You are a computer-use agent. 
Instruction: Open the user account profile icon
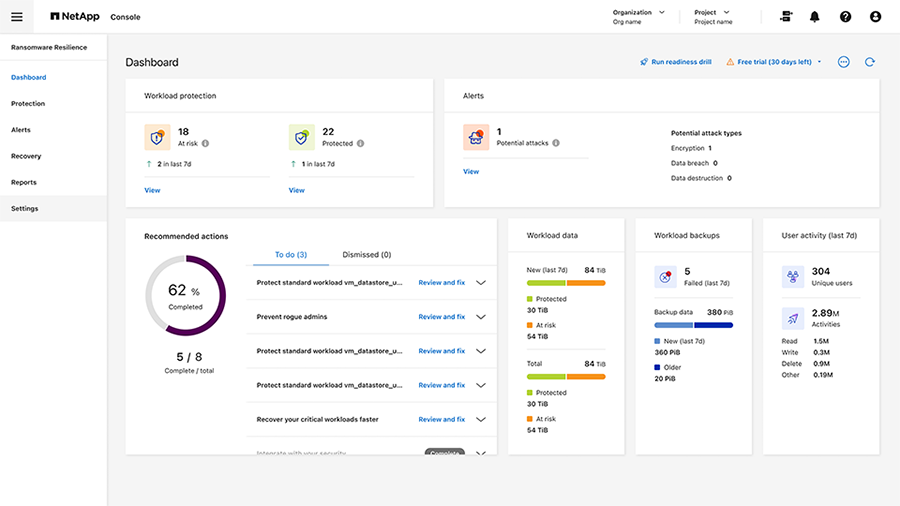pyautogui.click(x=876, y=17)
